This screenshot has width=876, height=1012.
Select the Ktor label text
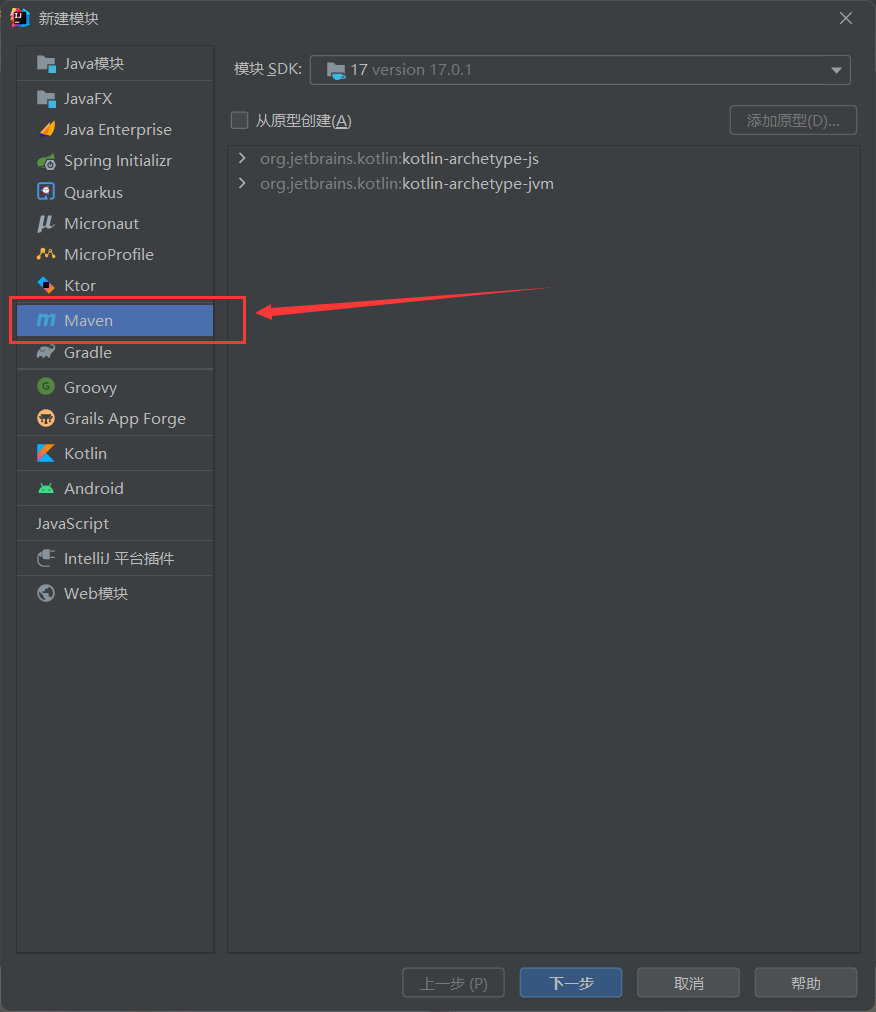pyautogui.click(x=79, y=285)
